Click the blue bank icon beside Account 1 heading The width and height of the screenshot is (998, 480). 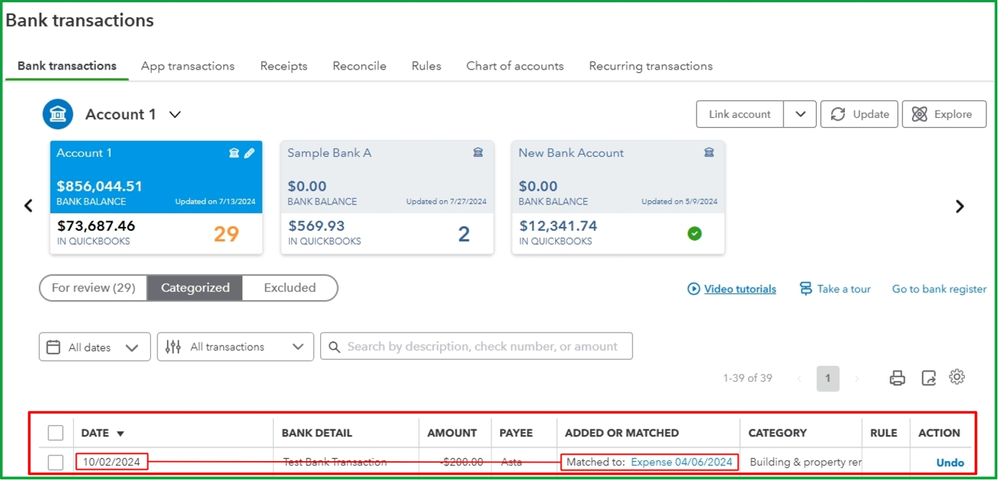[x=58, y=115]
